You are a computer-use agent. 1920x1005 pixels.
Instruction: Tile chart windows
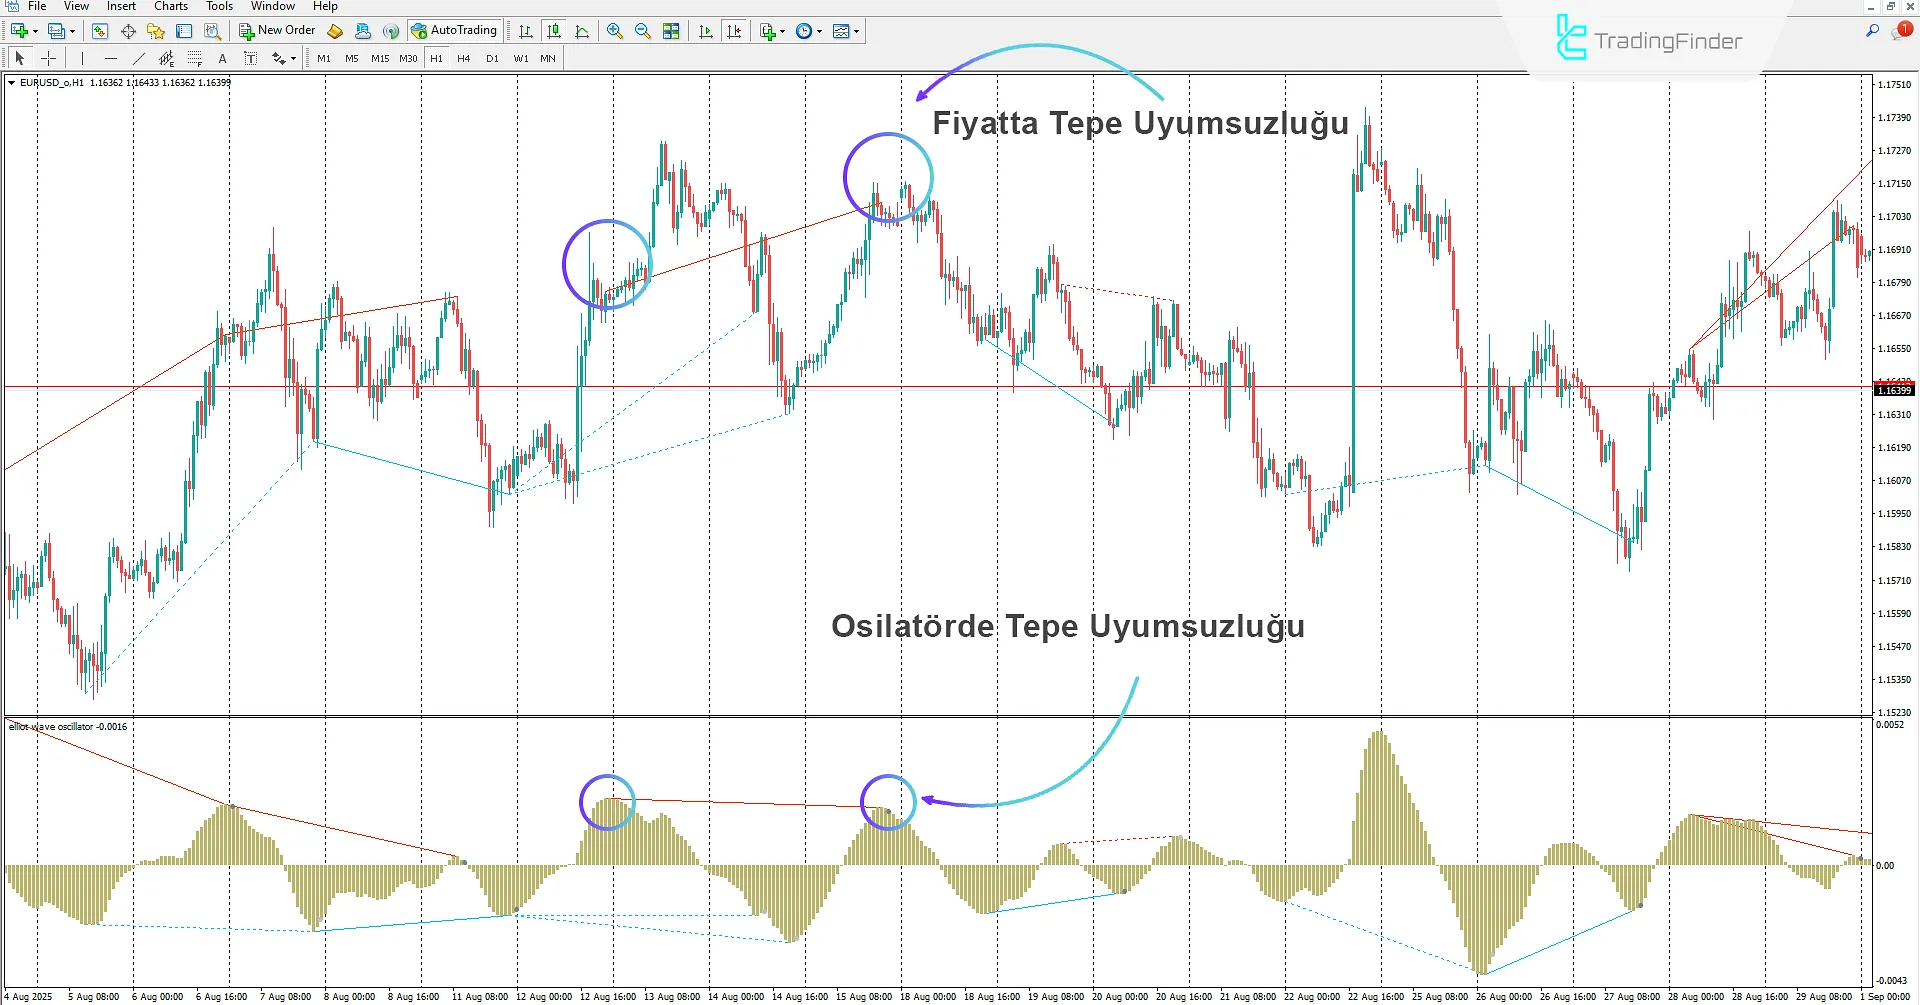point(672,31)
